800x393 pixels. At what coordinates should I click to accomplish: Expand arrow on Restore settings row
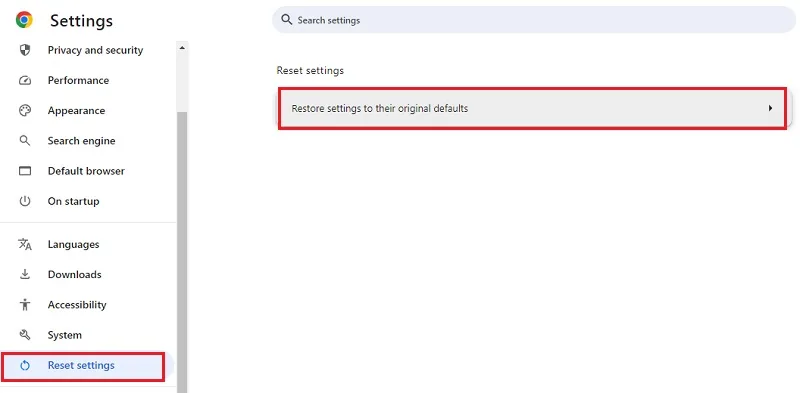click(x=770, y=108)
